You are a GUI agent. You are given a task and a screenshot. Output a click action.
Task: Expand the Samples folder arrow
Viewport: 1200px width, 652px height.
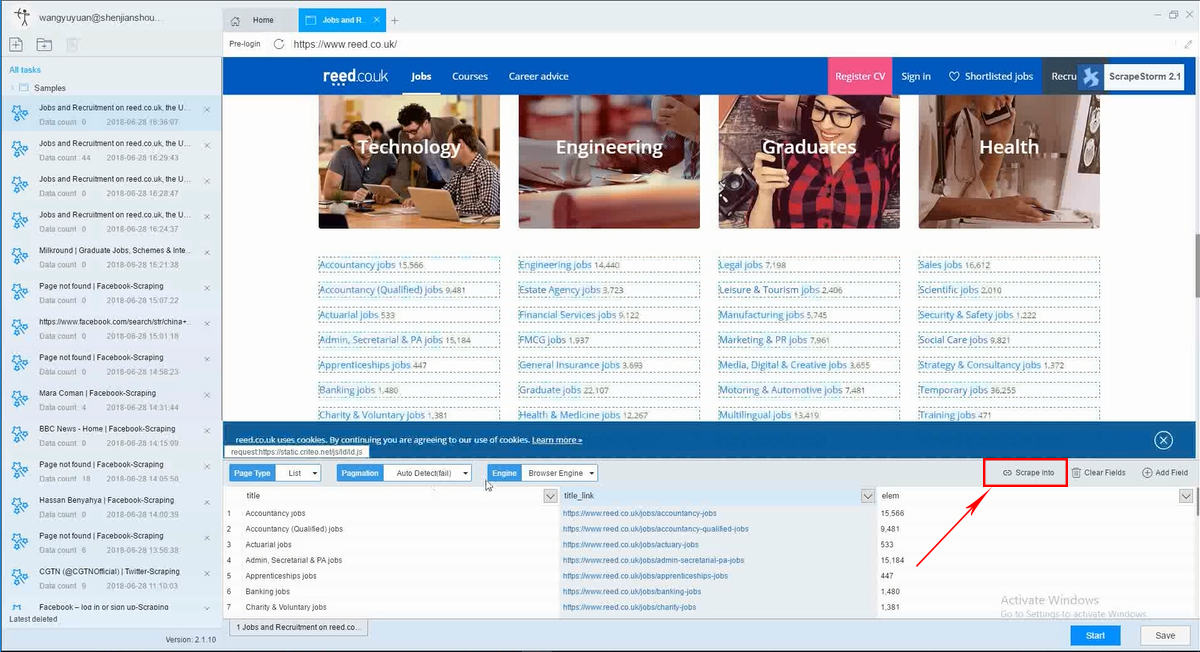click(12, 88)
